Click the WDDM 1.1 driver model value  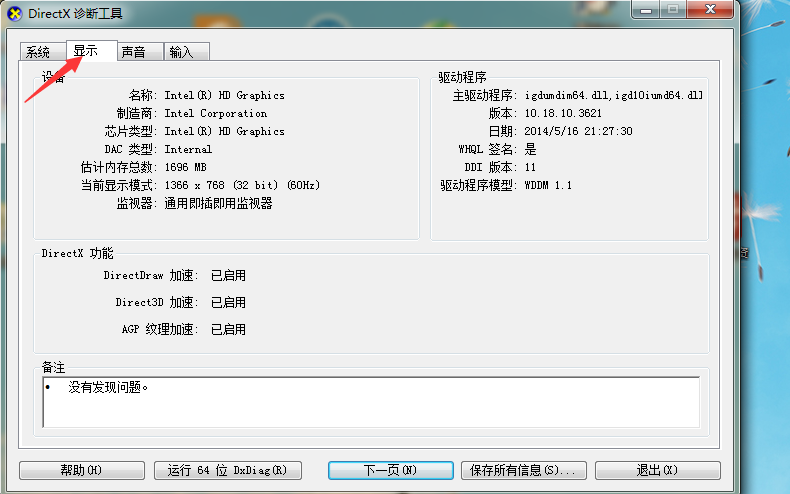pos(548,186)
